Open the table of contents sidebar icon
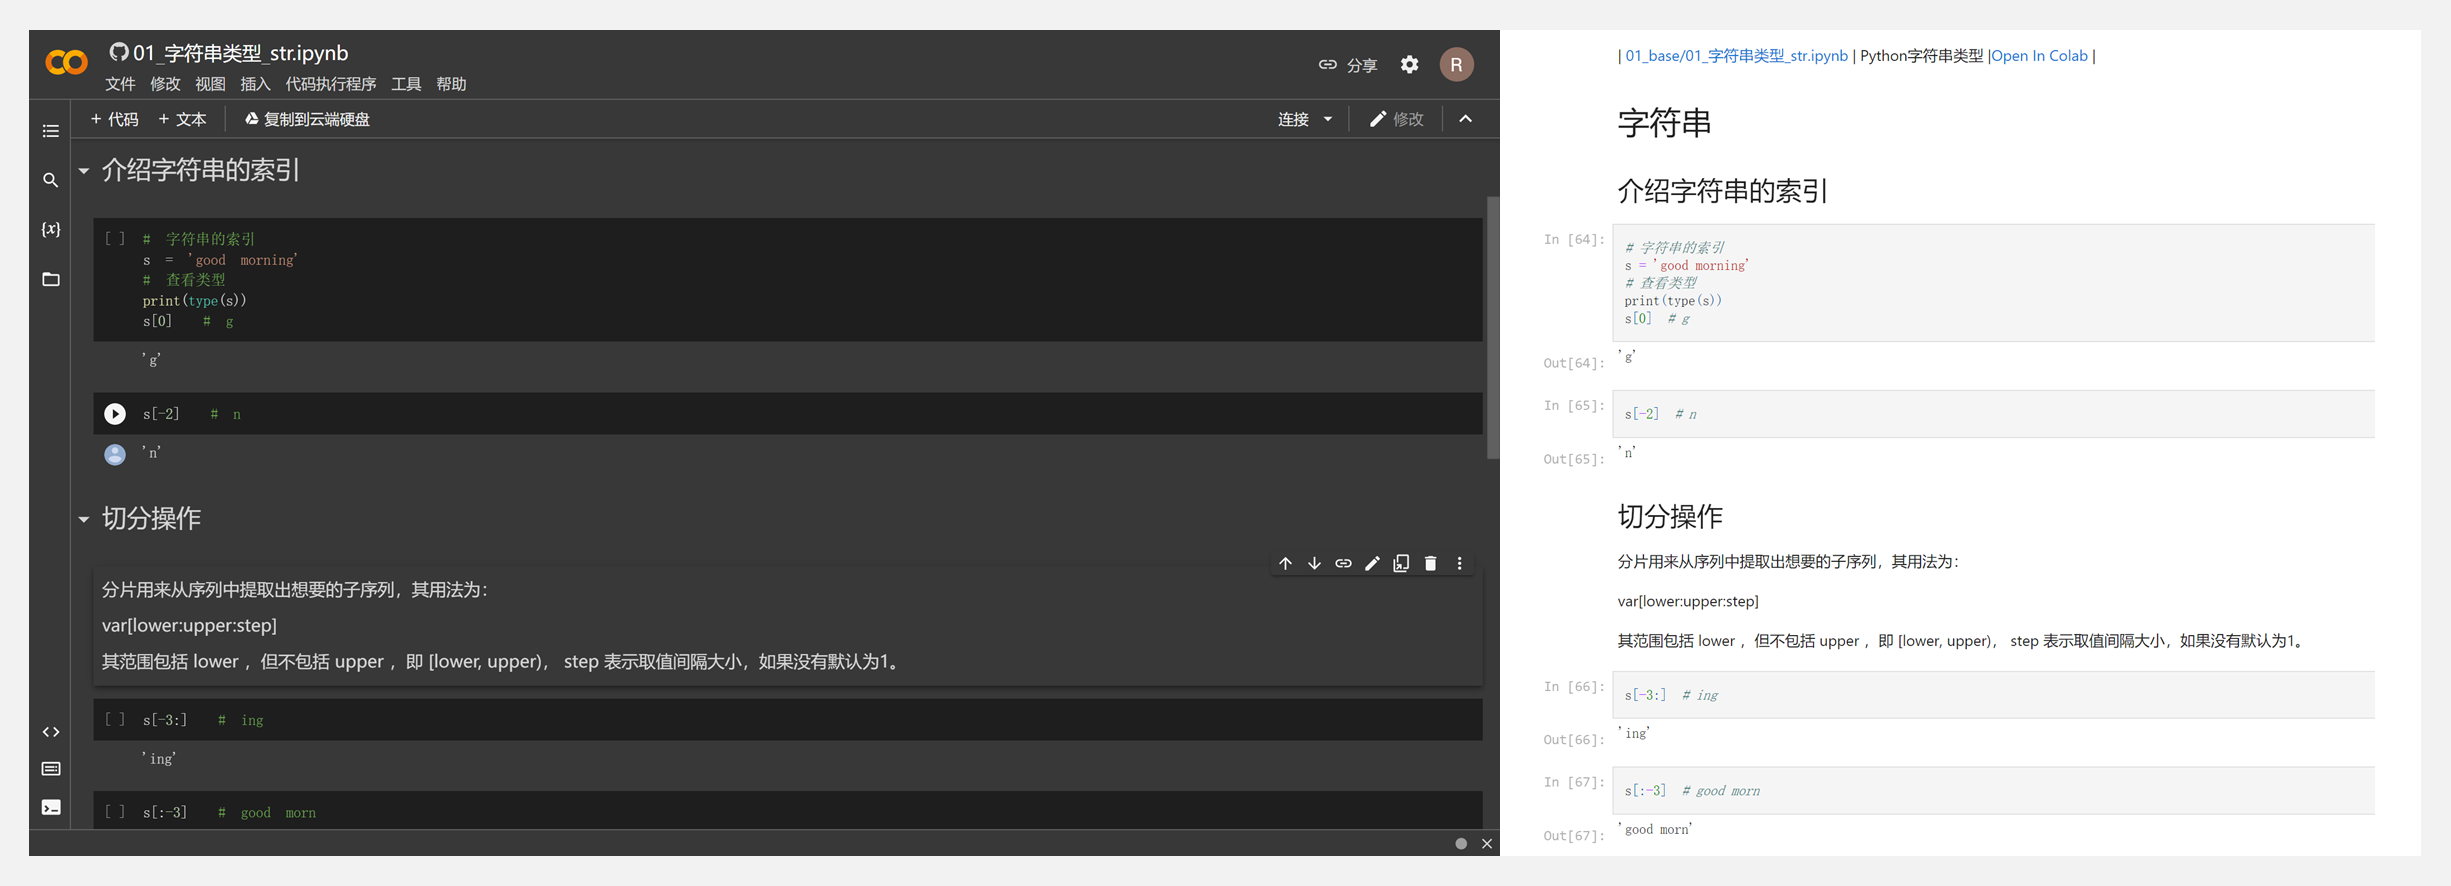 (51, 131)
